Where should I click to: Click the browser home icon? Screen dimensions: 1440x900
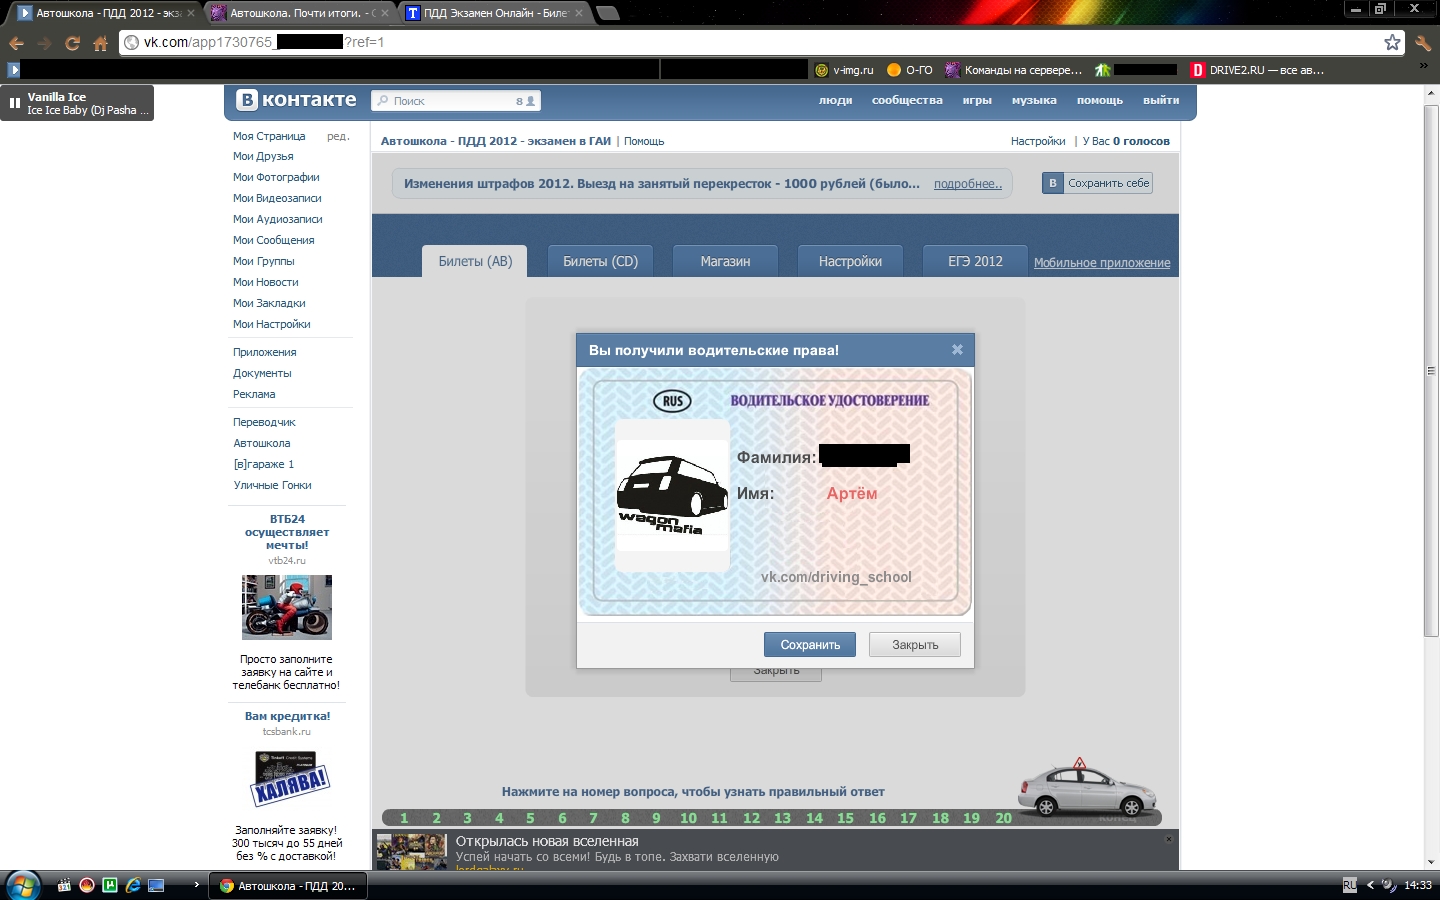pos(100,43)
